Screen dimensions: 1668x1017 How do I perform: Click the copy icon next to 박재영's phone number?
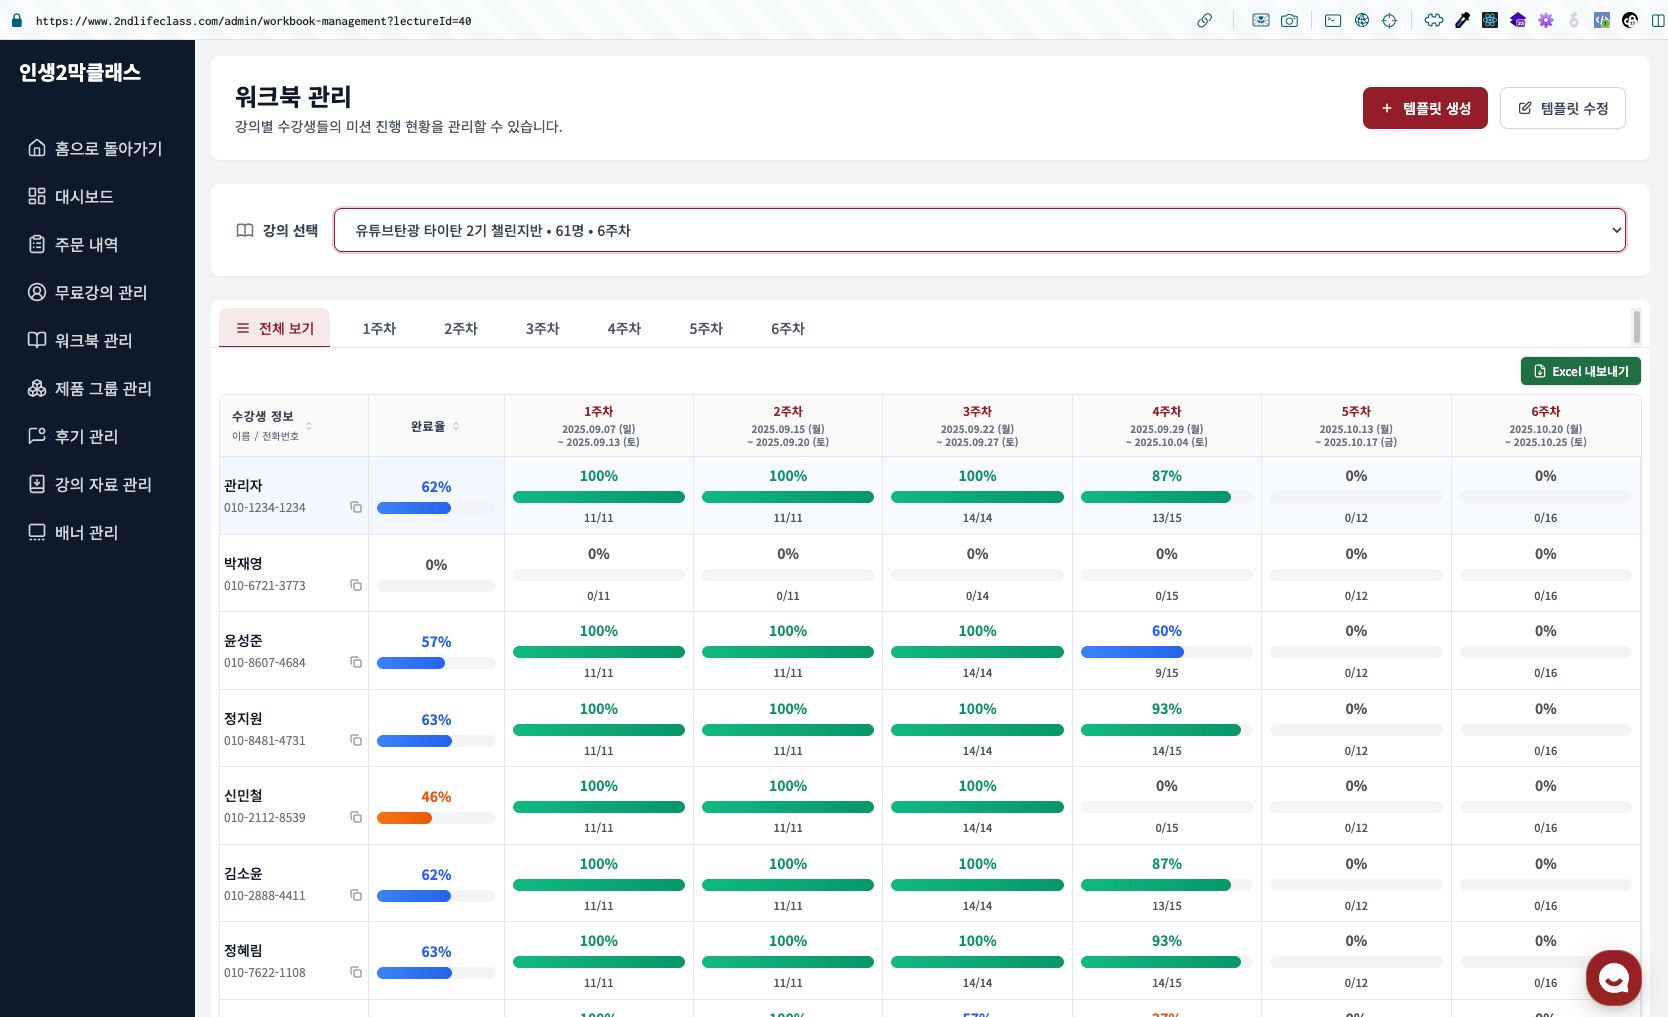tap(355, 585)
